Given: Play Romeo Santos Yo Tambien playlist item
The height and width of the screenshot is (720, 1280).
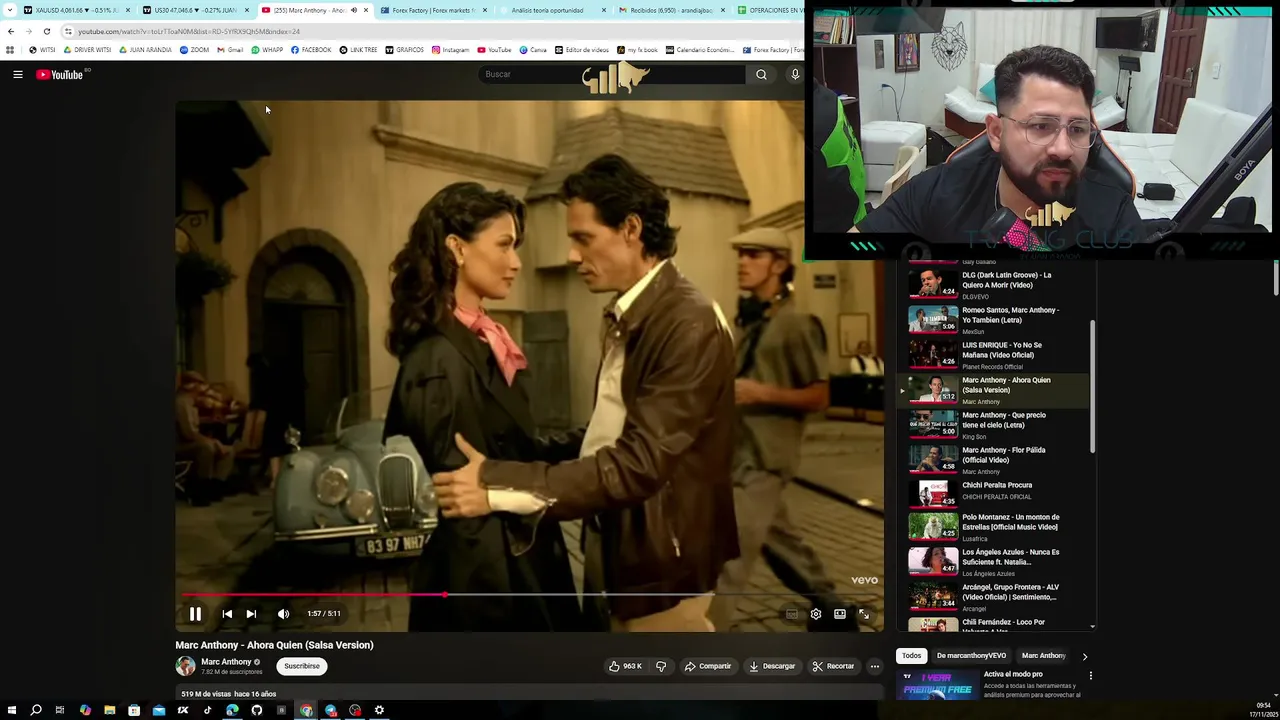Looking at the screenshot, I should (x=994, y=320).
